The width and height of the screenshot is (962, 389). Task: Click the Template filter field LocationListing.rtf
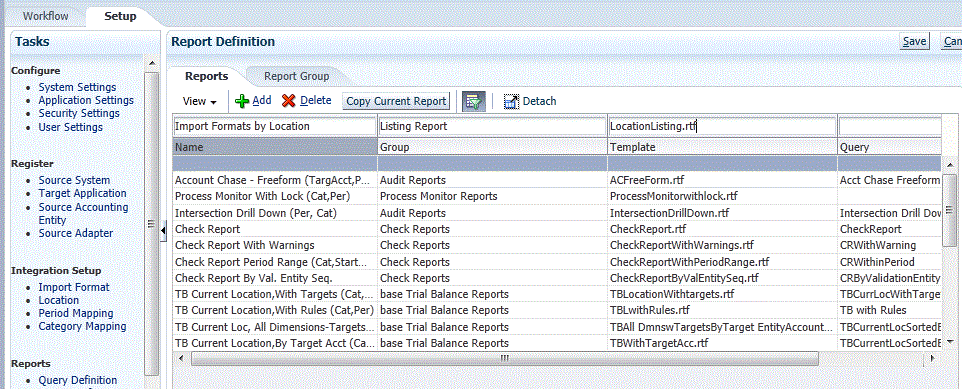pos(722,126)
